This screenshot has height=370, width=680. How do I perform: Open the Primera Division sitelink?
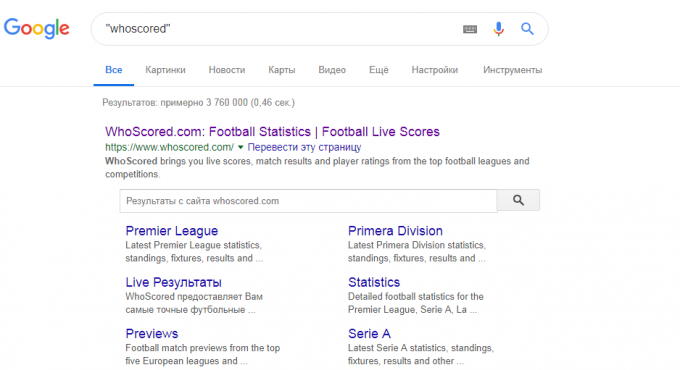(x=395, y=231)
